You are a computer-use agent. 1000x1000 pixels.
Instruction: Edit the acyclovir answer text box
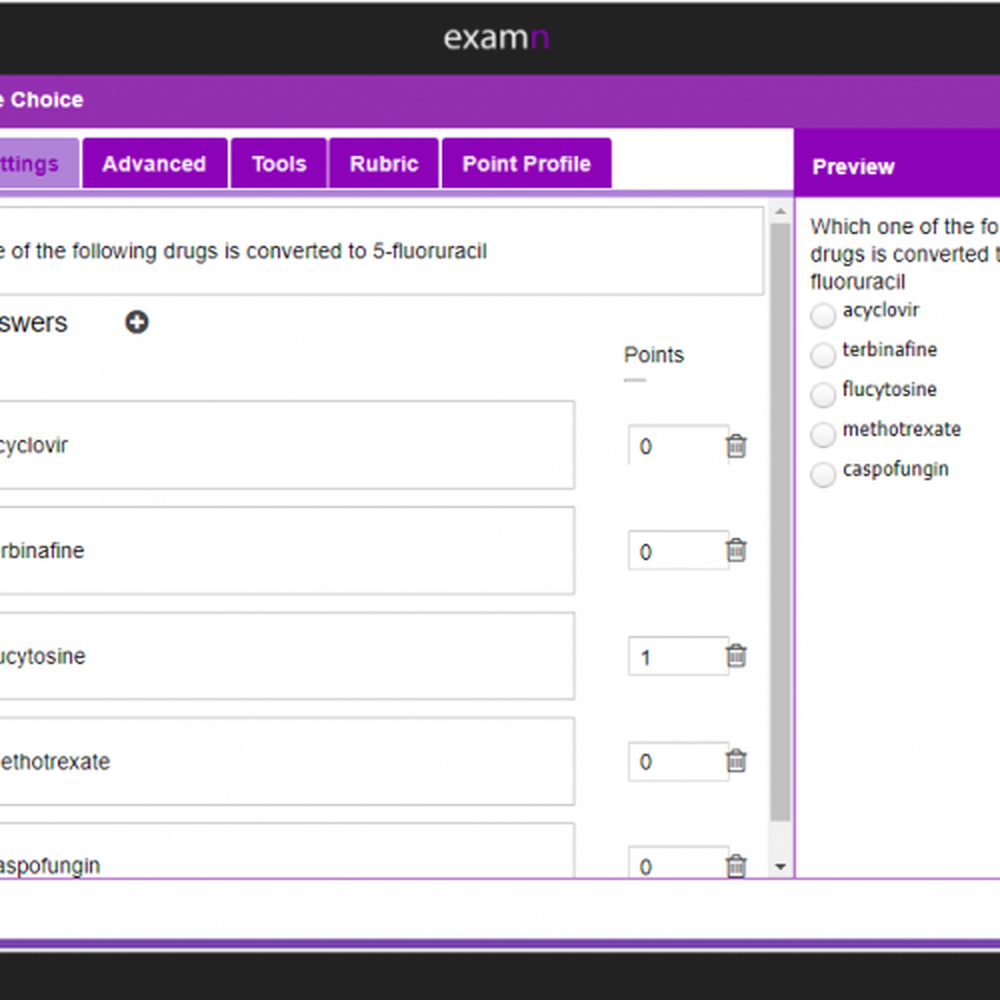(286, 445)
